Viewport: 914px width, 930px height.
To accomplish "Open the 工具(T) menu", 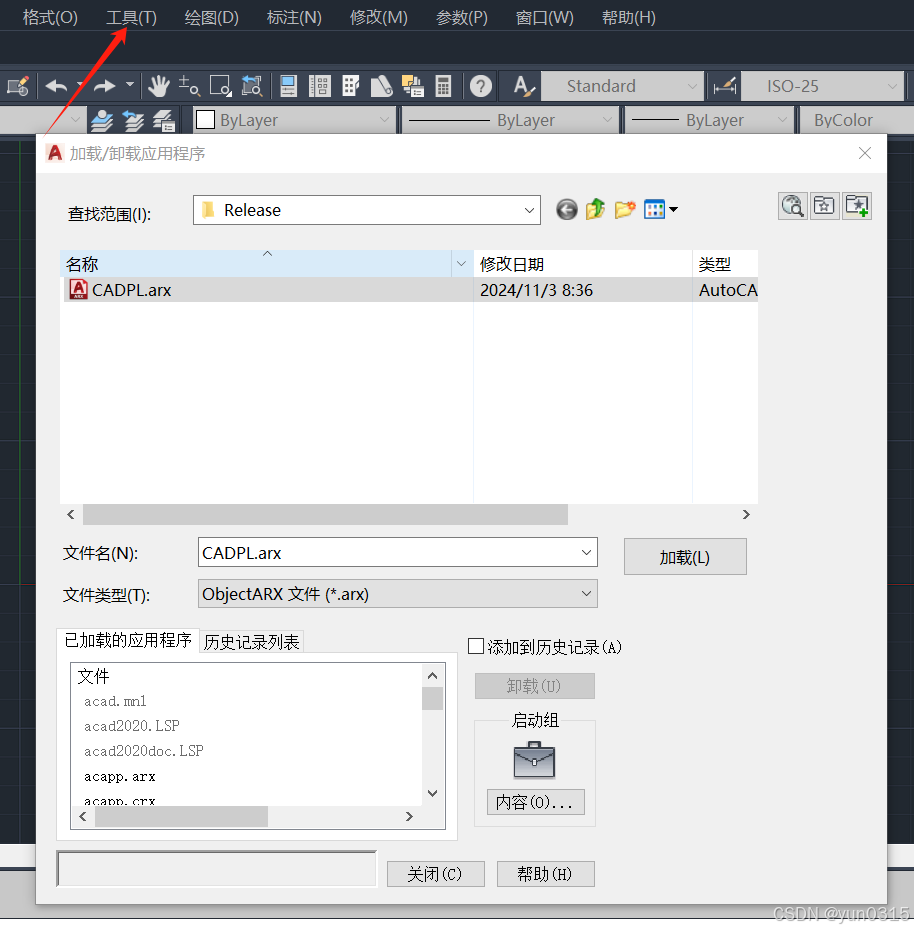I will 131,17.
